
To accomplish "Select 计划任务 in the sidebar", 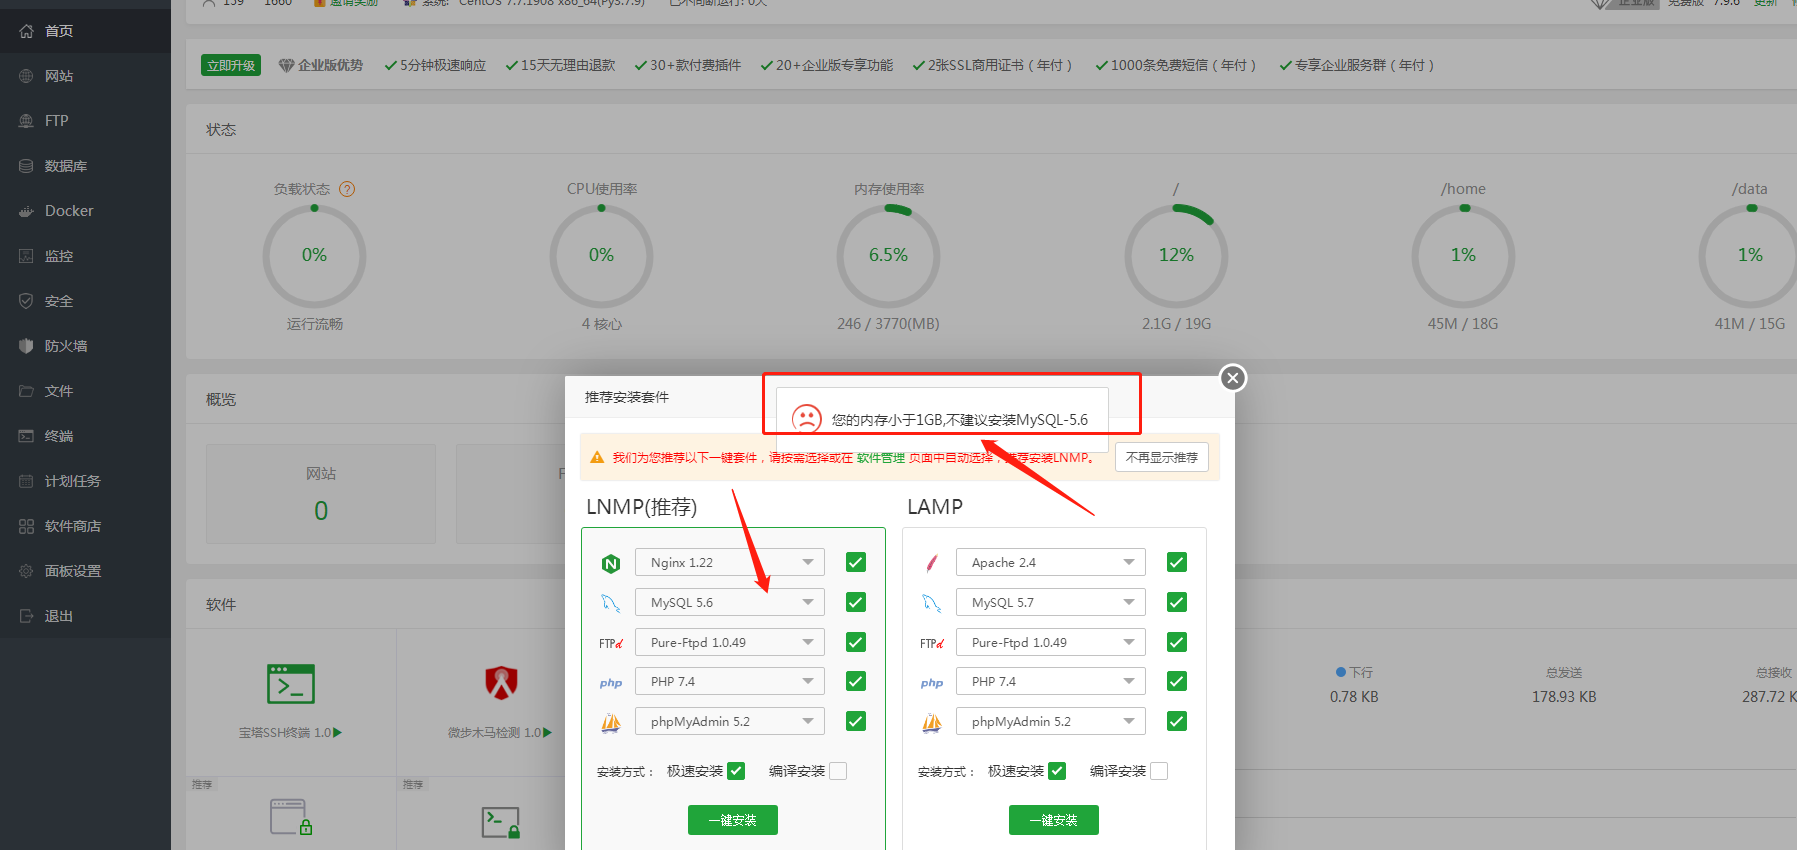I will point(85,481).
